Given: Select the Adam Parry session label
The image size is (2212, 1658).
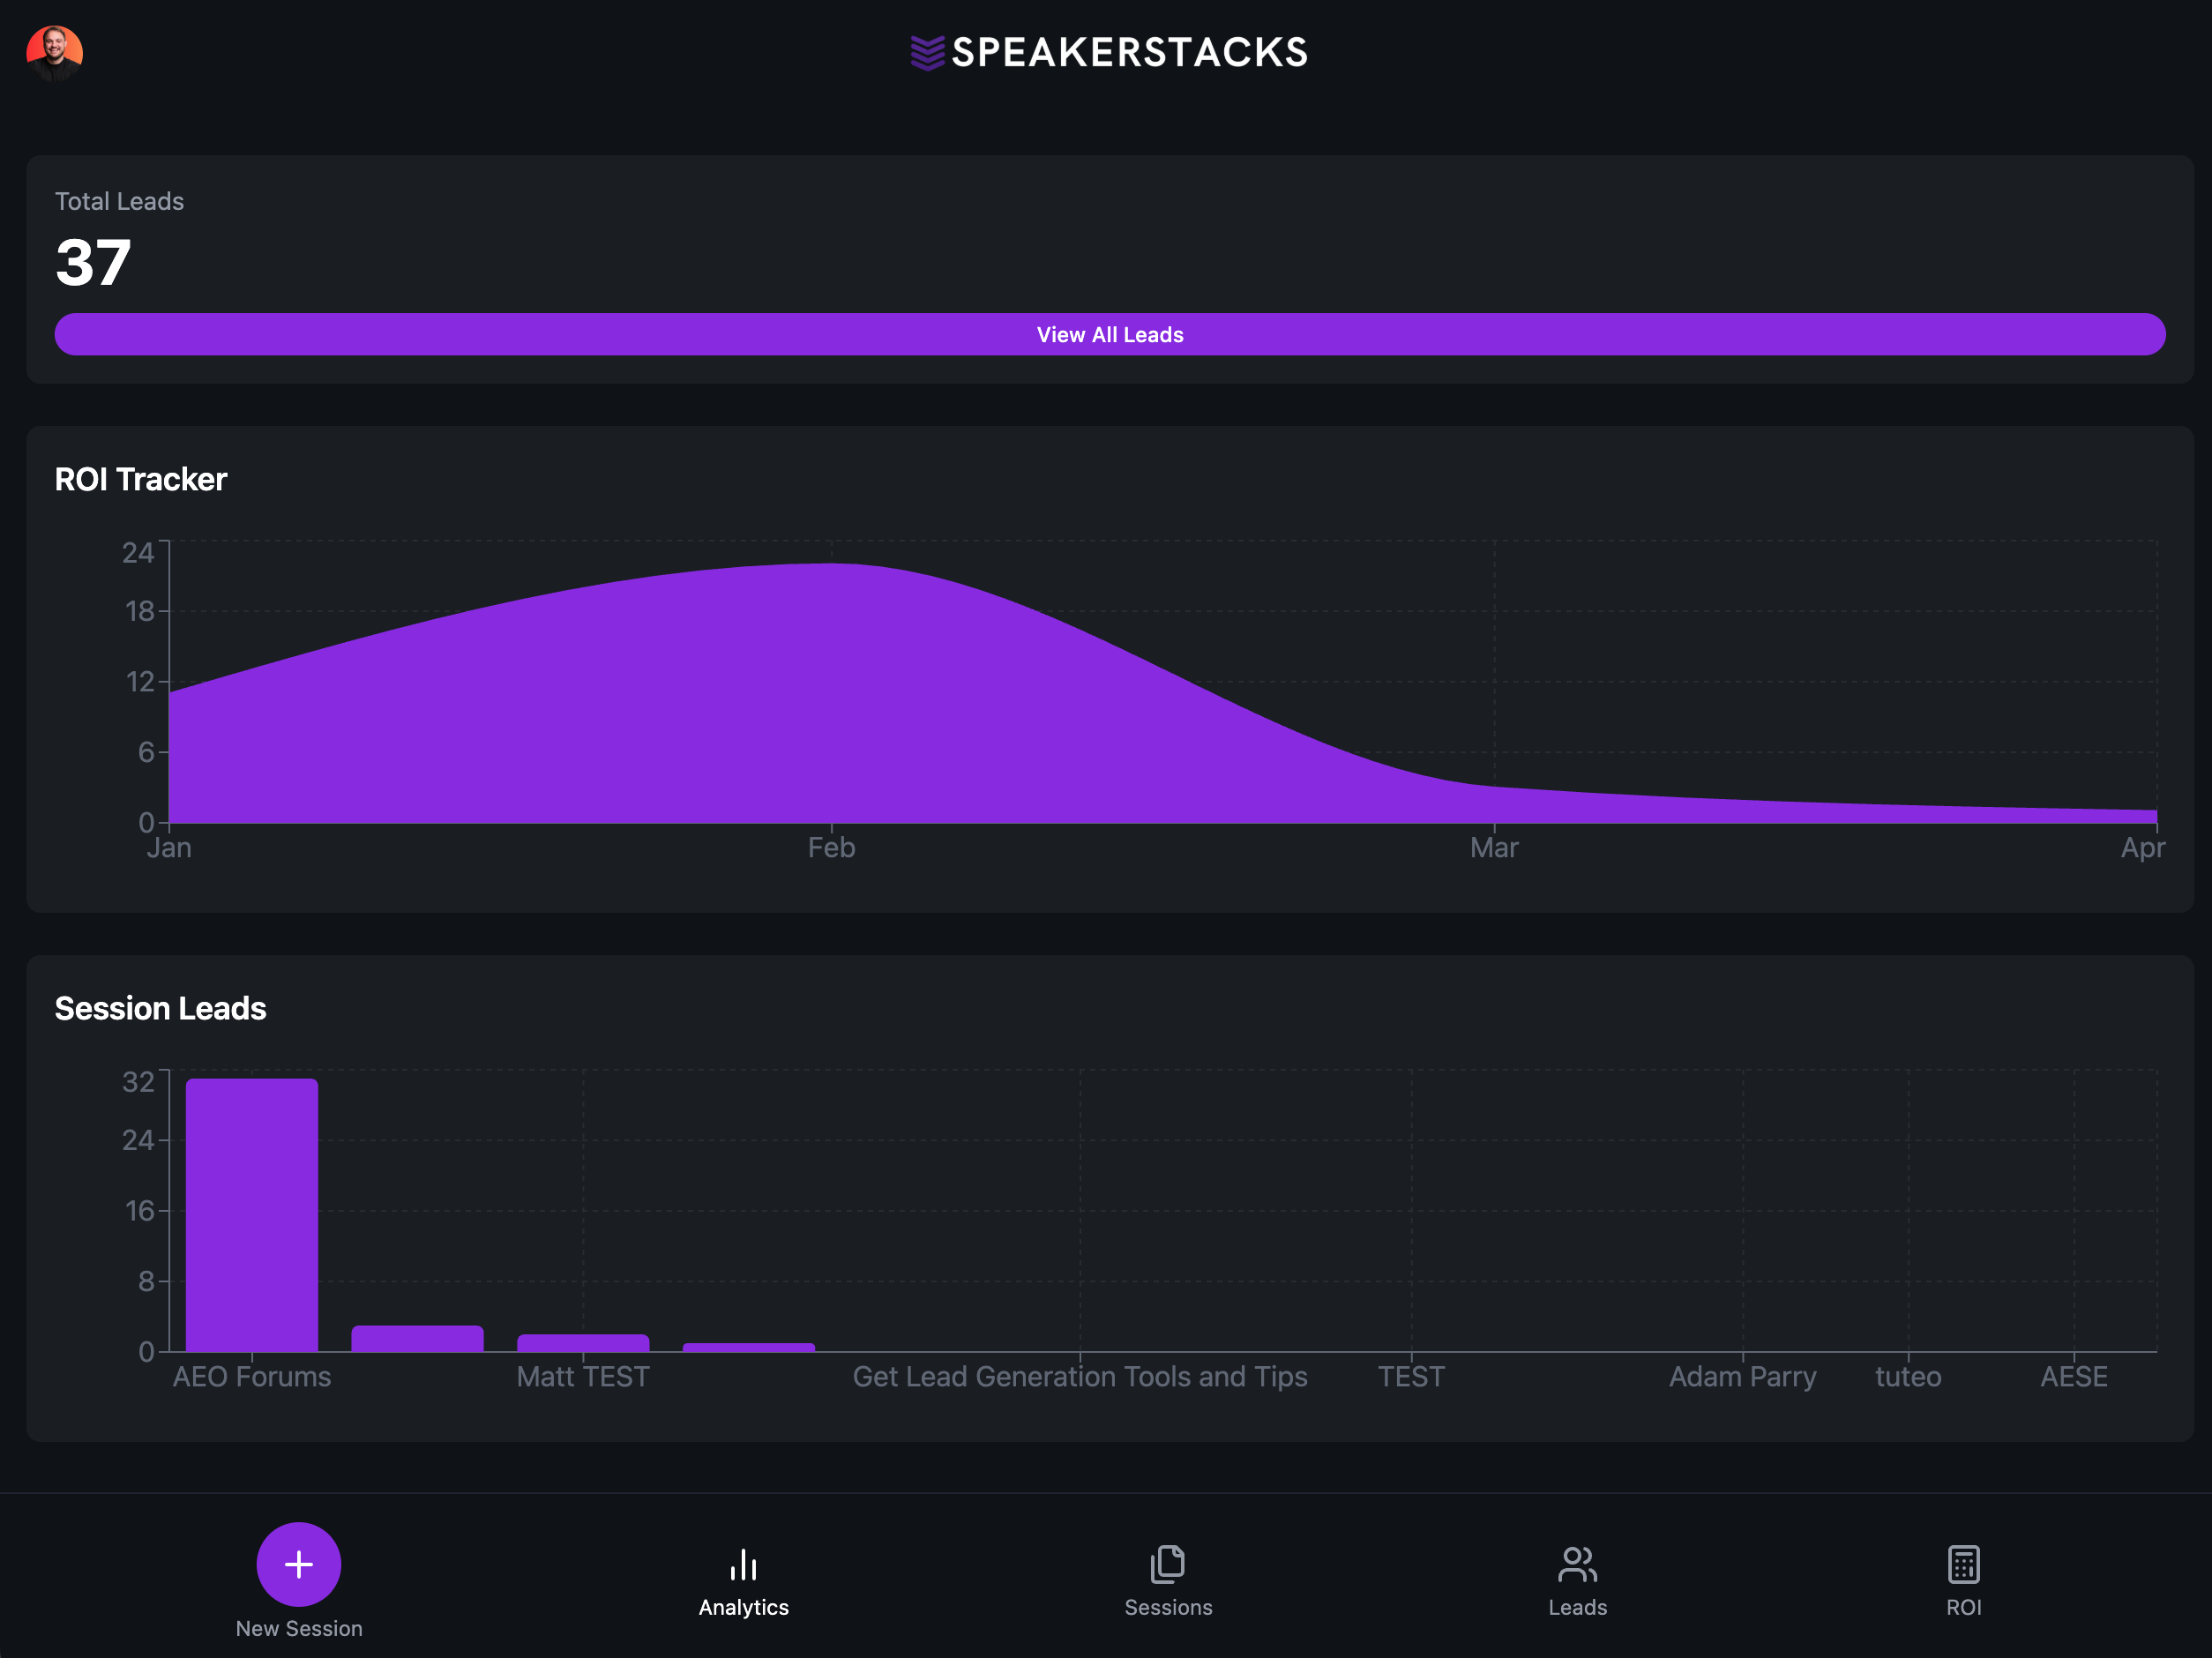Looking at the screenshot, I should tap(1742, 1376).
